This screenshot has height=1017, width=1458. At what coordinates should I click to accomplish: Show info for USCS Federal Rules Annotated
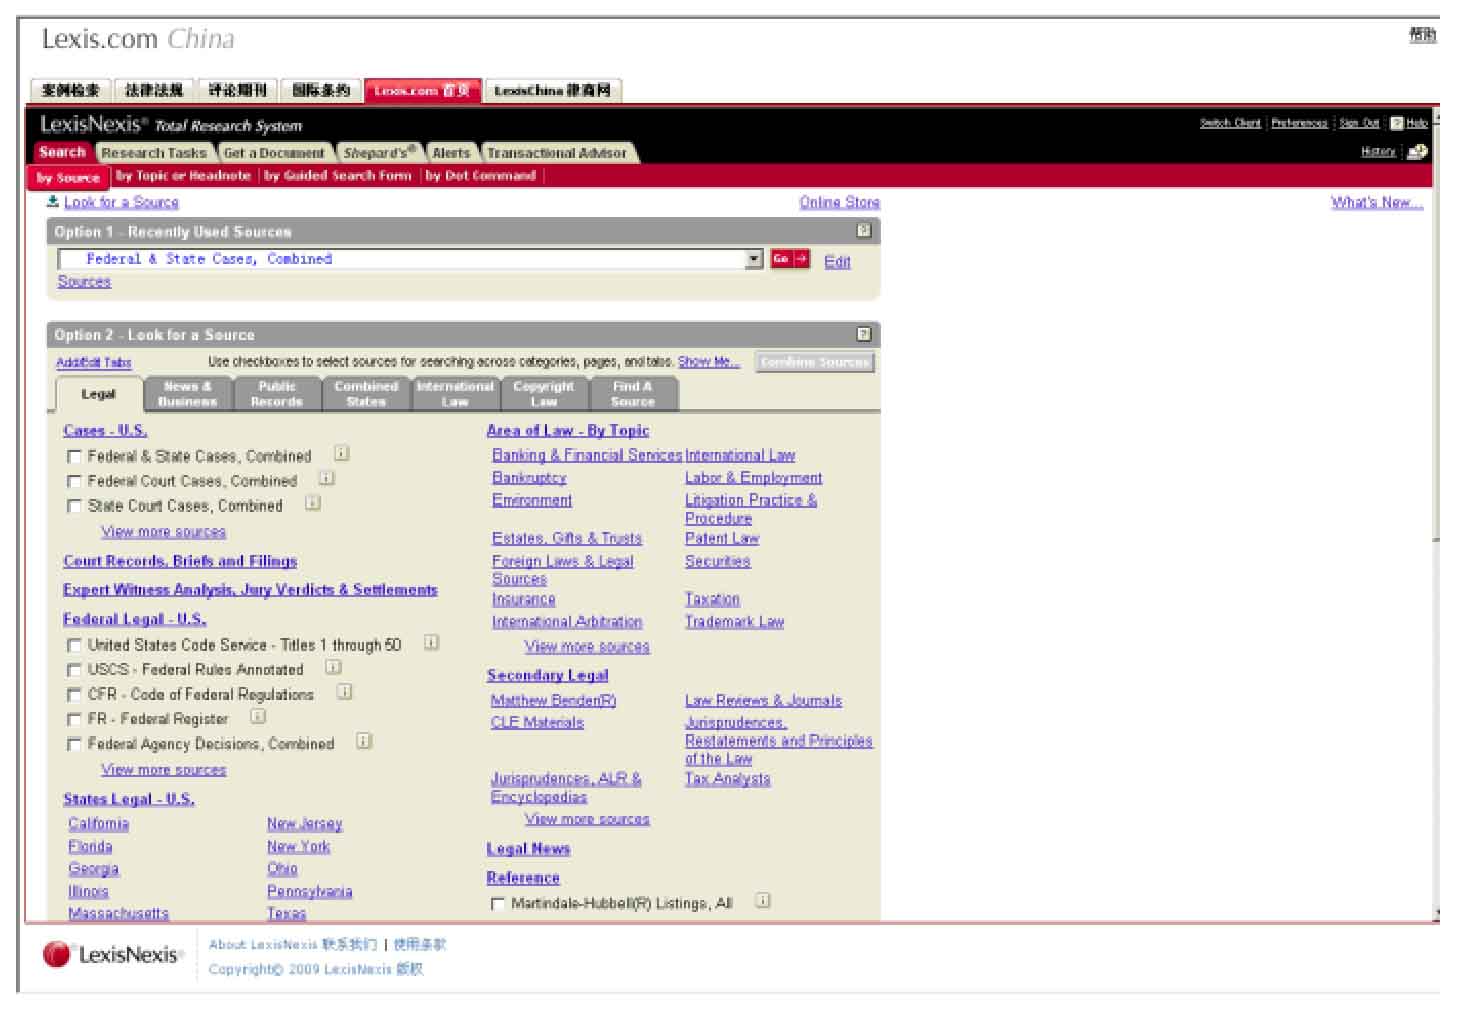(333, 667)
